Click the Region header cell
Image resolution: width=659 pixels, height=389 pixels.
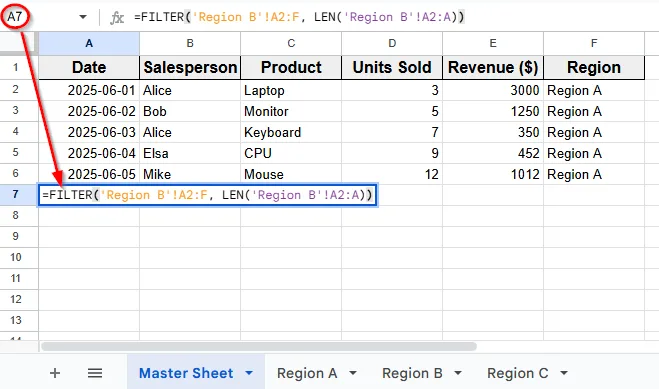click(593, 67)
